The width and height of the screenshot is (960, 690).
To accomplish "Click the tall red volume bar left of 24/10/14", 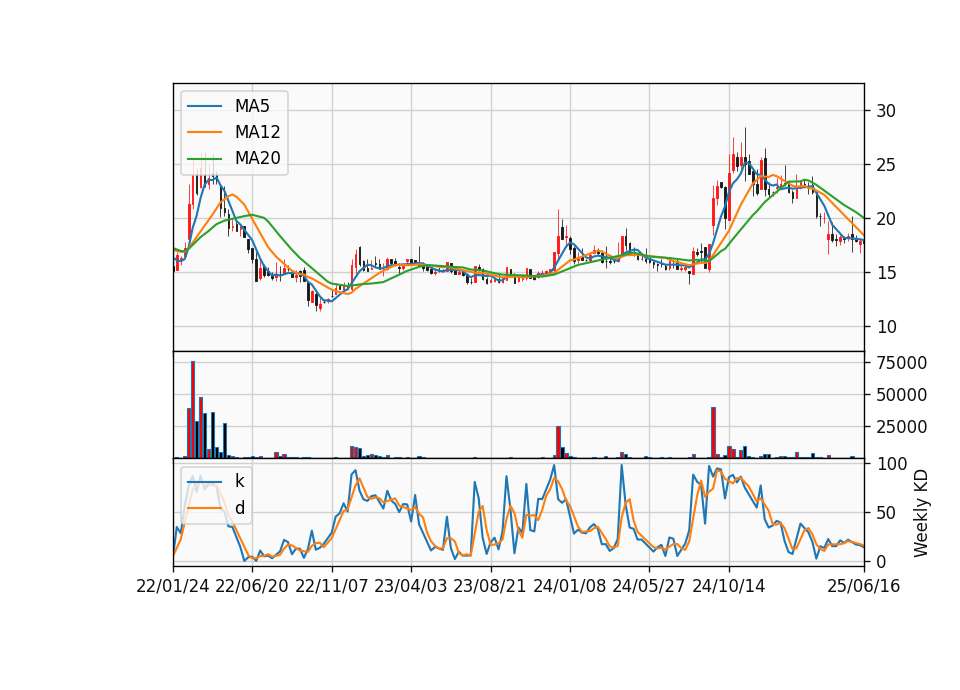I will point(713,432).
